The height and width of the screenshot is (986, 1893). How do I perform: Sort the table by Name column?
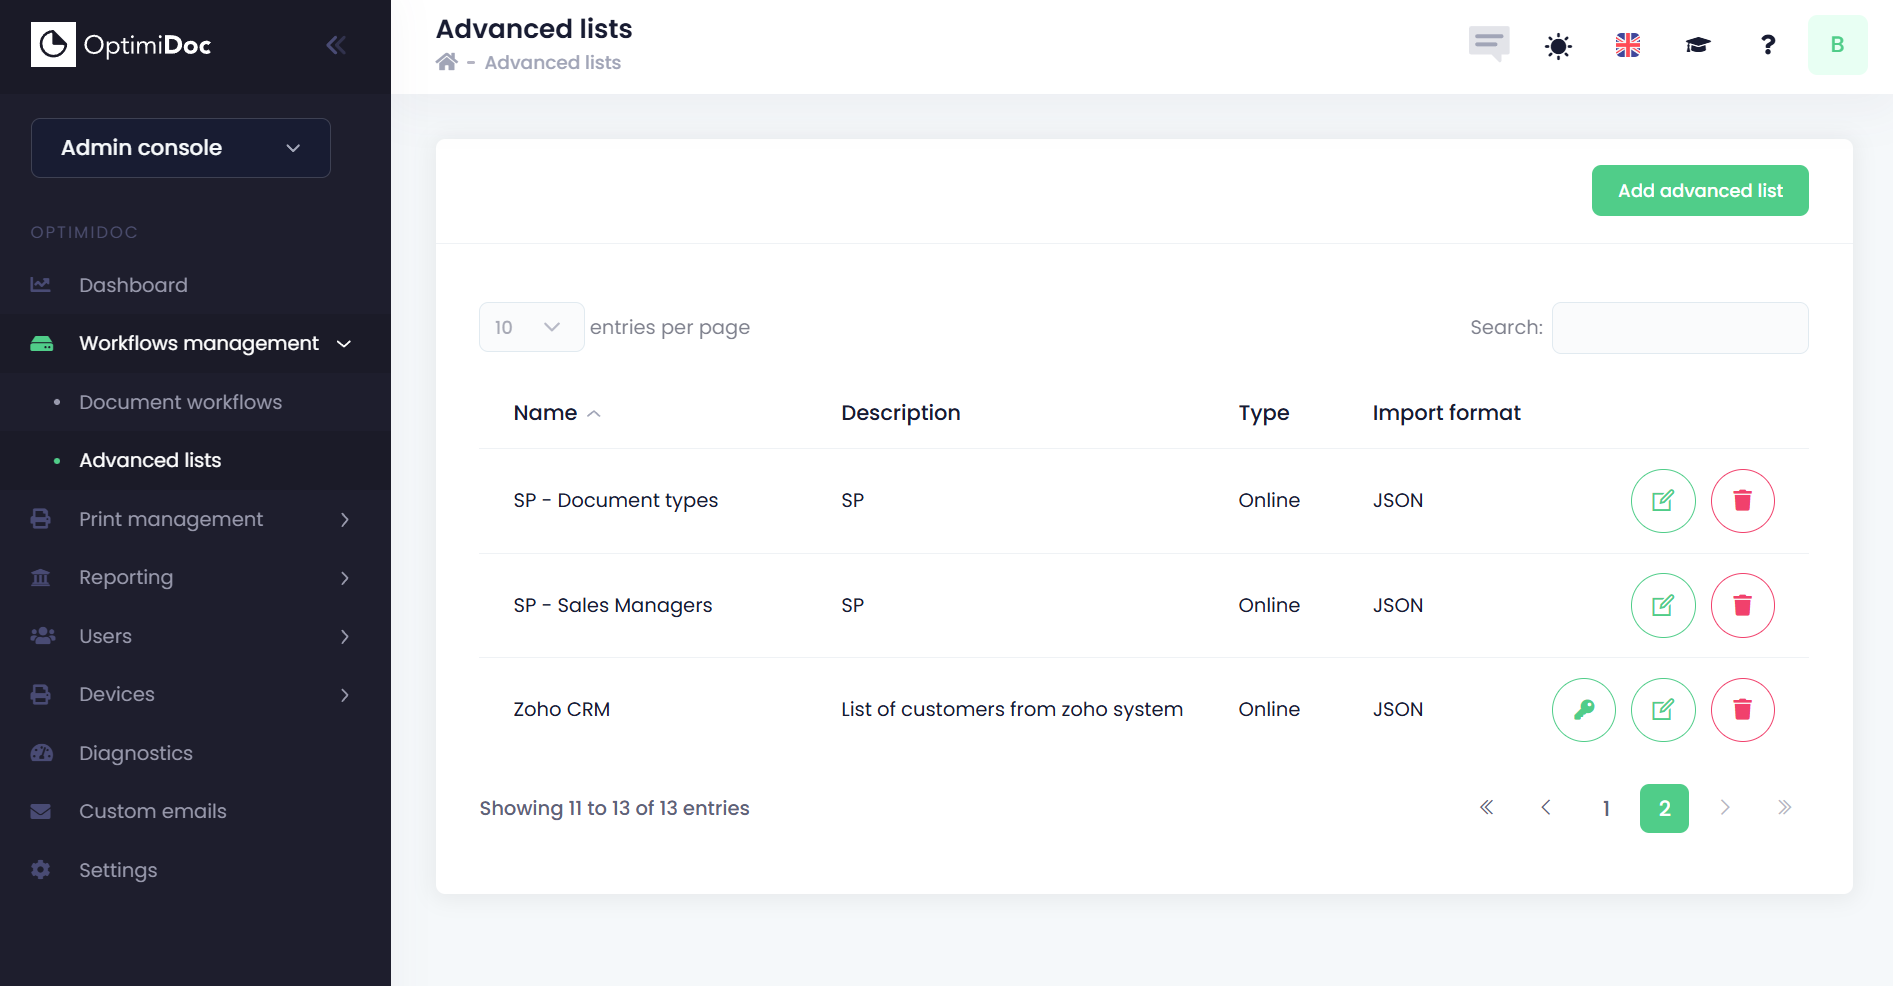coord(546,413)
